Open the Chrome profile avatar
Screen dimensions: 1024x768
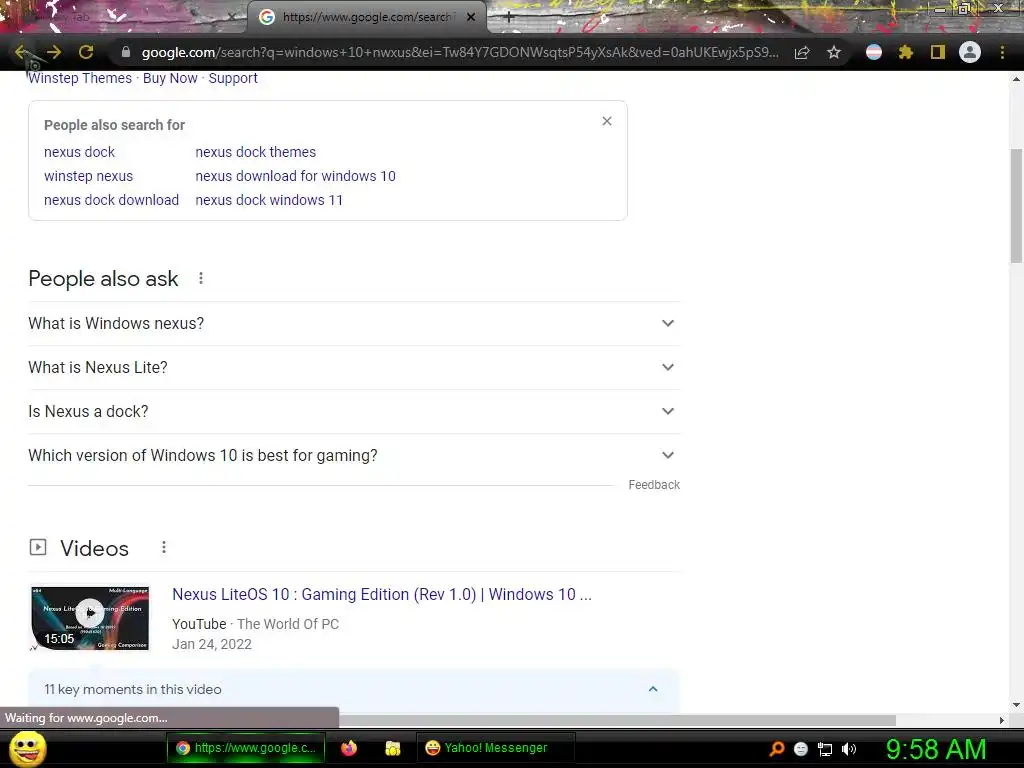(x=970, y=52)
